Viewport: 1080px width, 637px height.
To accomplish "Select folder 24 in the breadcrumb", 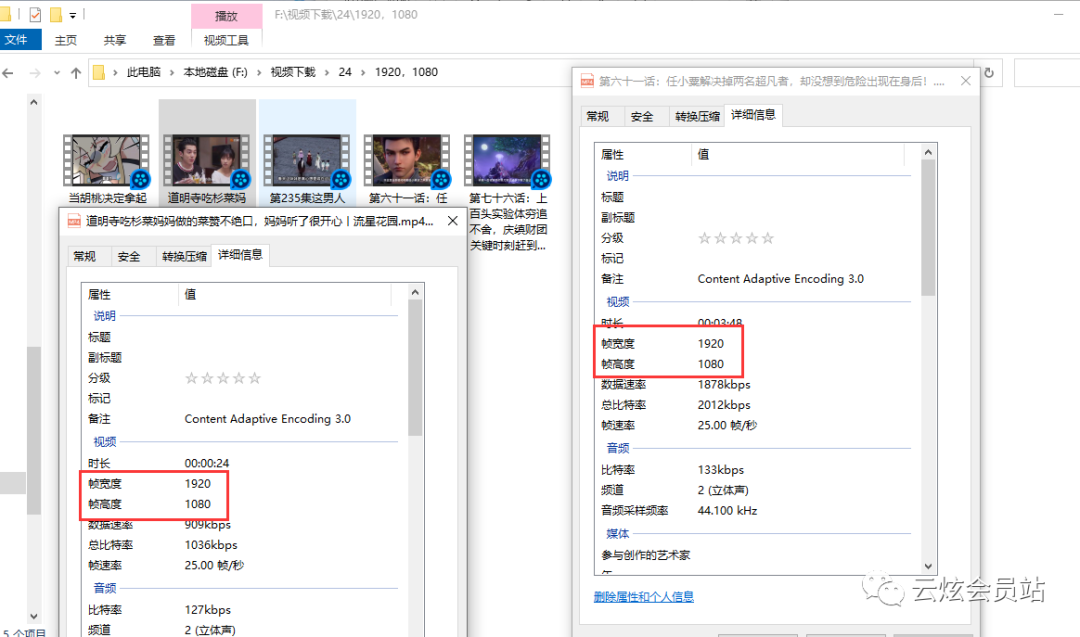I will pos(345,72).
